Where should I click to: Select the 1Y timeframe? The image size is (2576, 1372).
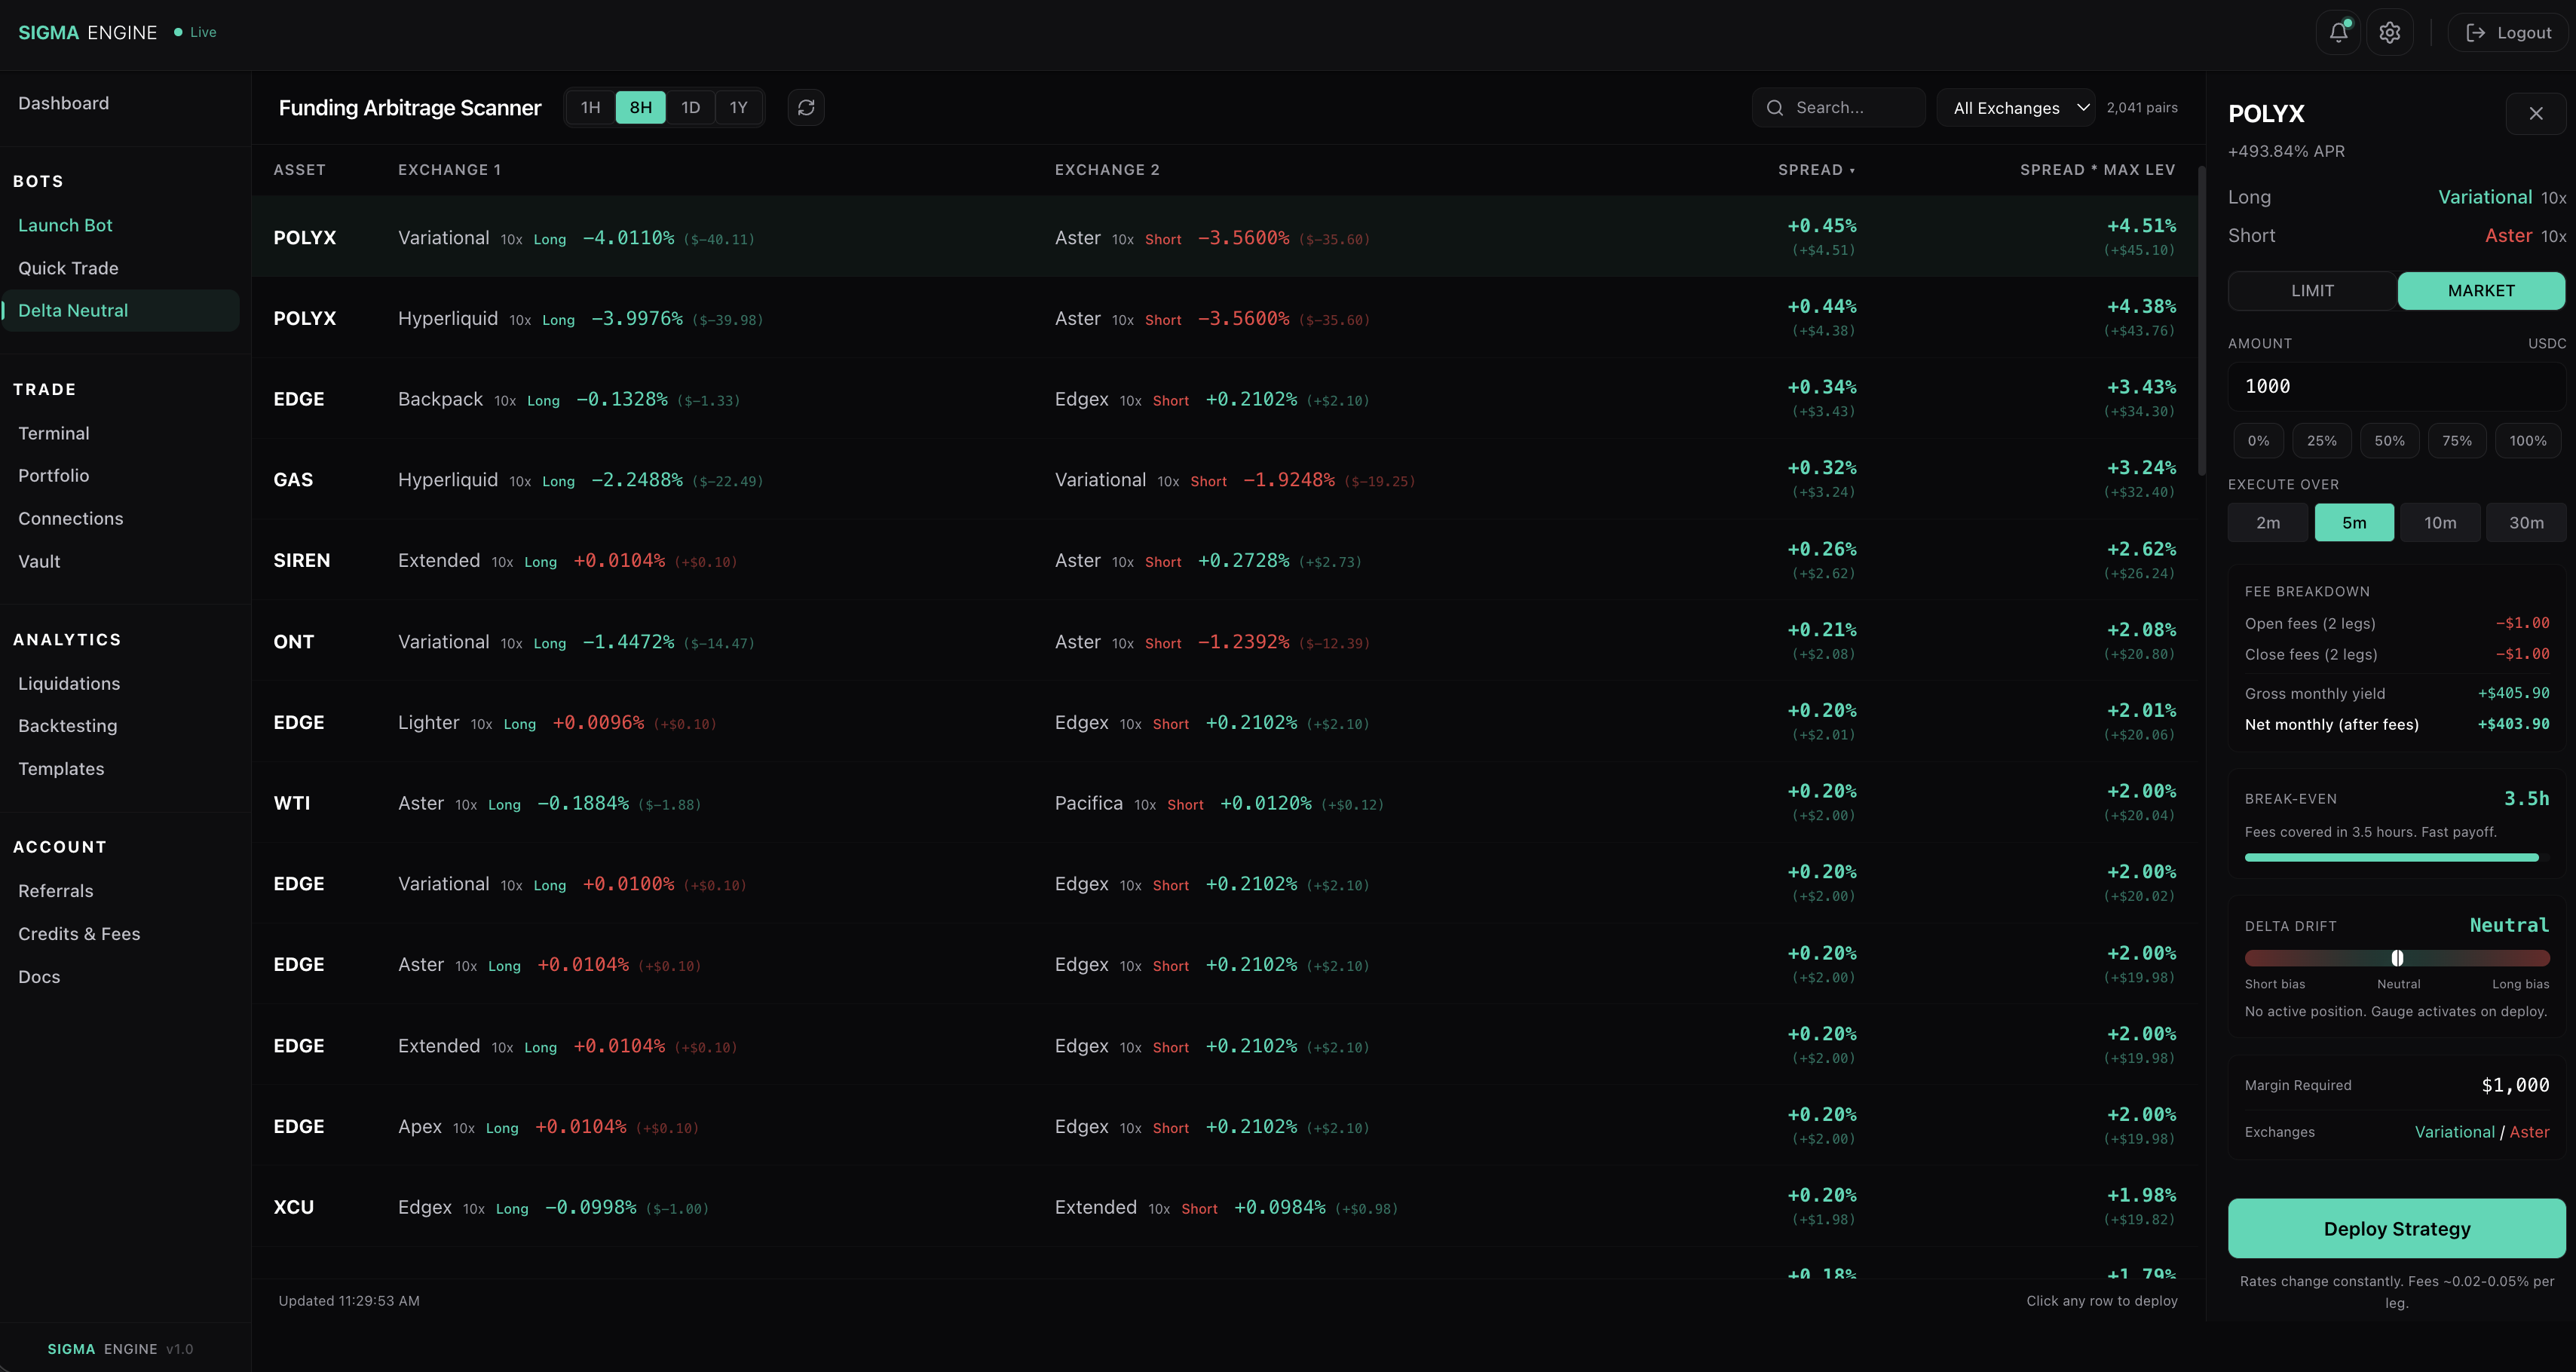click(739, 108)
